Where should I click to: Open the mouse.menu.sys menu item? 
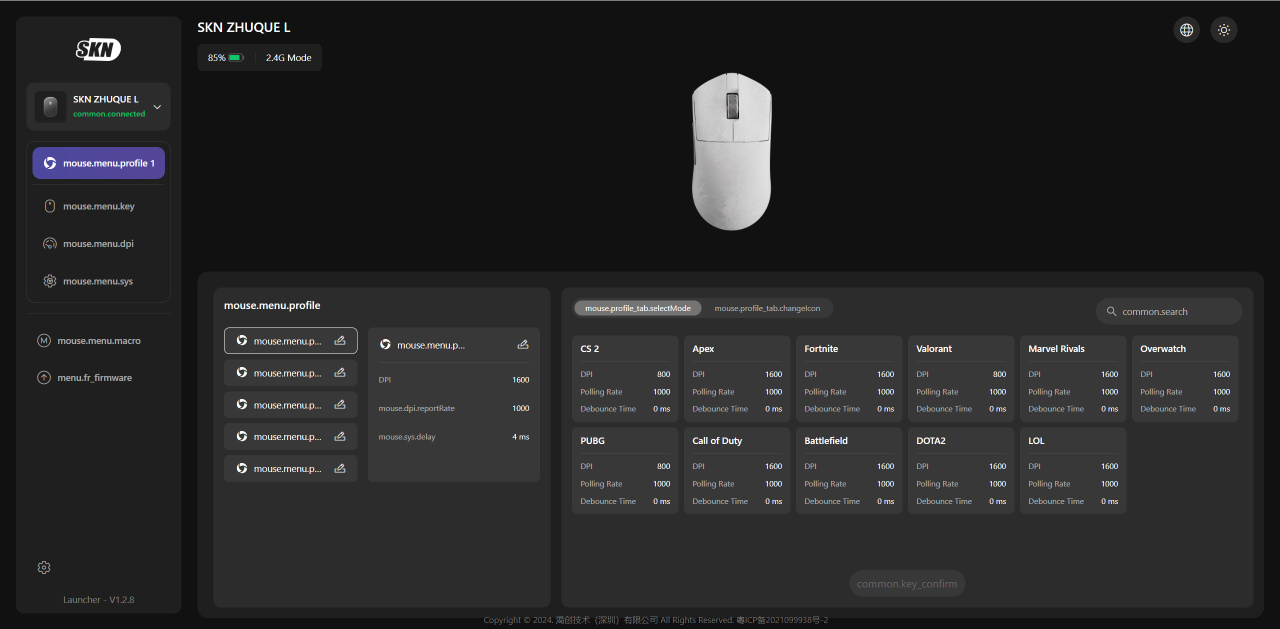click(x=98, y=281)
